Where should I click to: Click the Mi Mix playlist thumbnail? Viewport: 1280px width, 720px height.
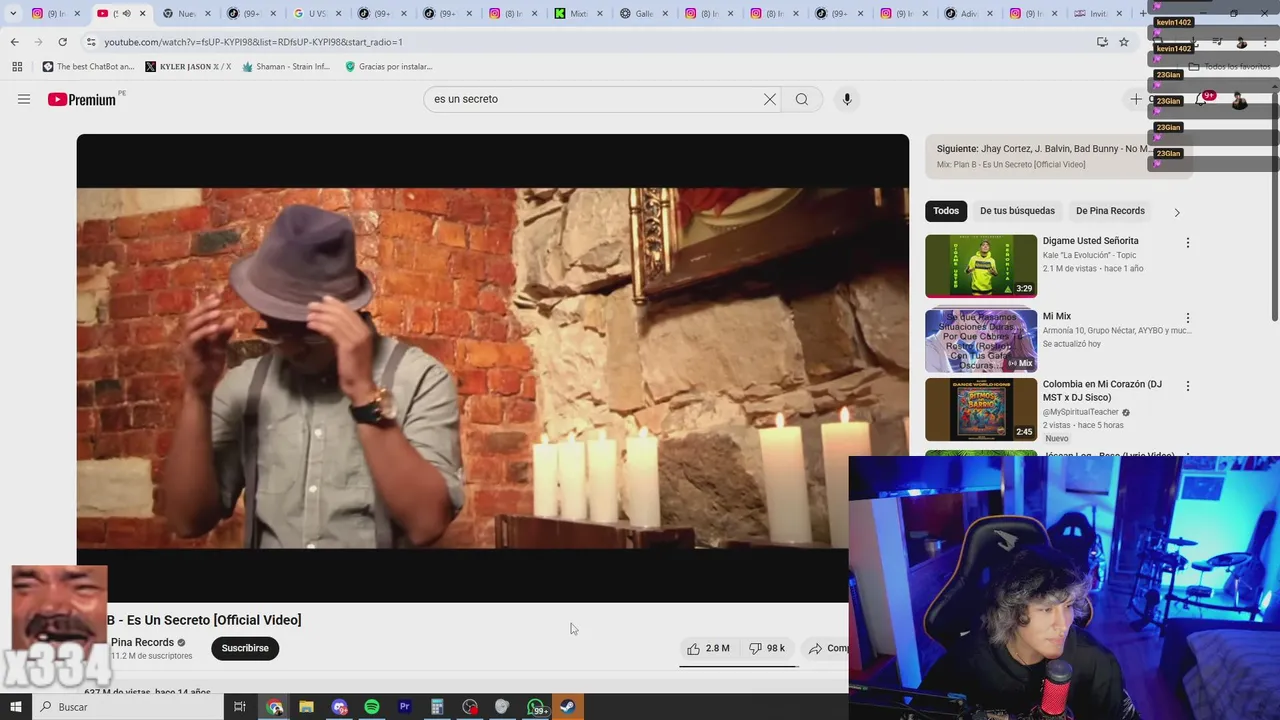coord(981,341)
